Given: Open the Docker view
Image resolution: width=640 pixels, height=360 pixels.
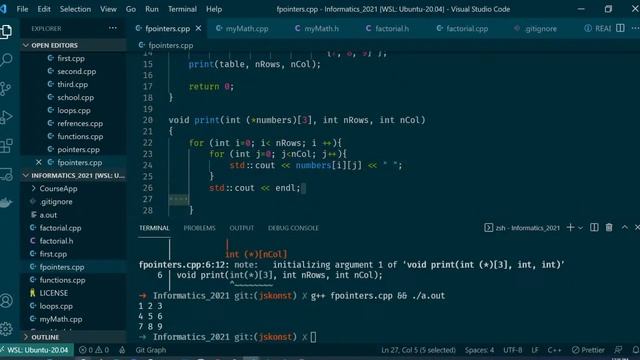Looking at the screenshot, I should [x=7, y=202].
